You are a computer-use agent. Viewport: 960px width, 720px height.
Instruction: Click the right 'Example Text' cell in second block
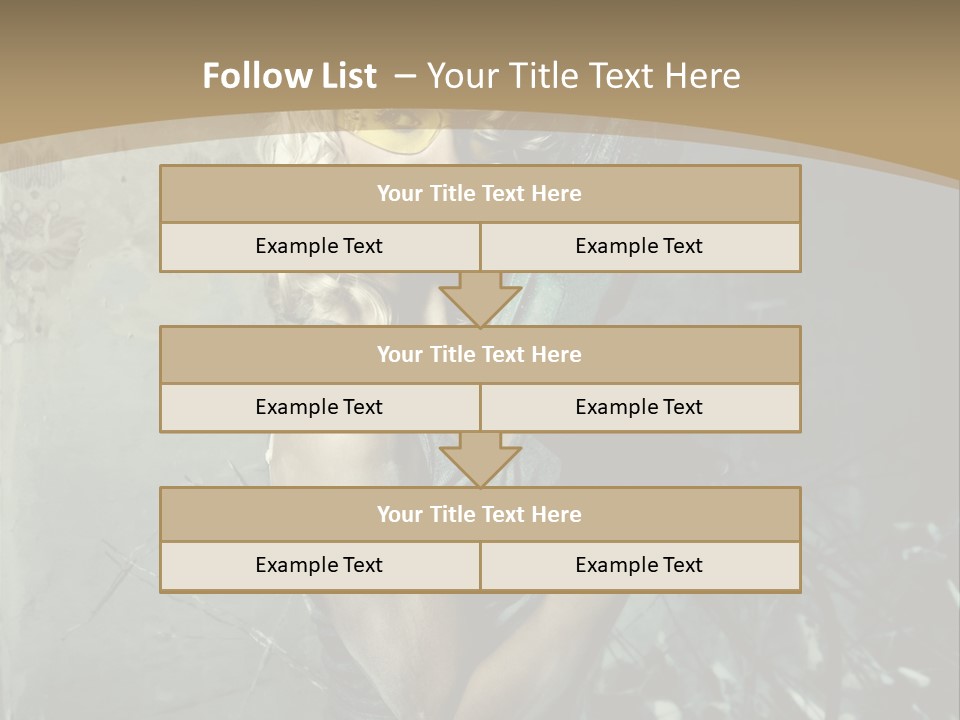[x=640, y=408]
